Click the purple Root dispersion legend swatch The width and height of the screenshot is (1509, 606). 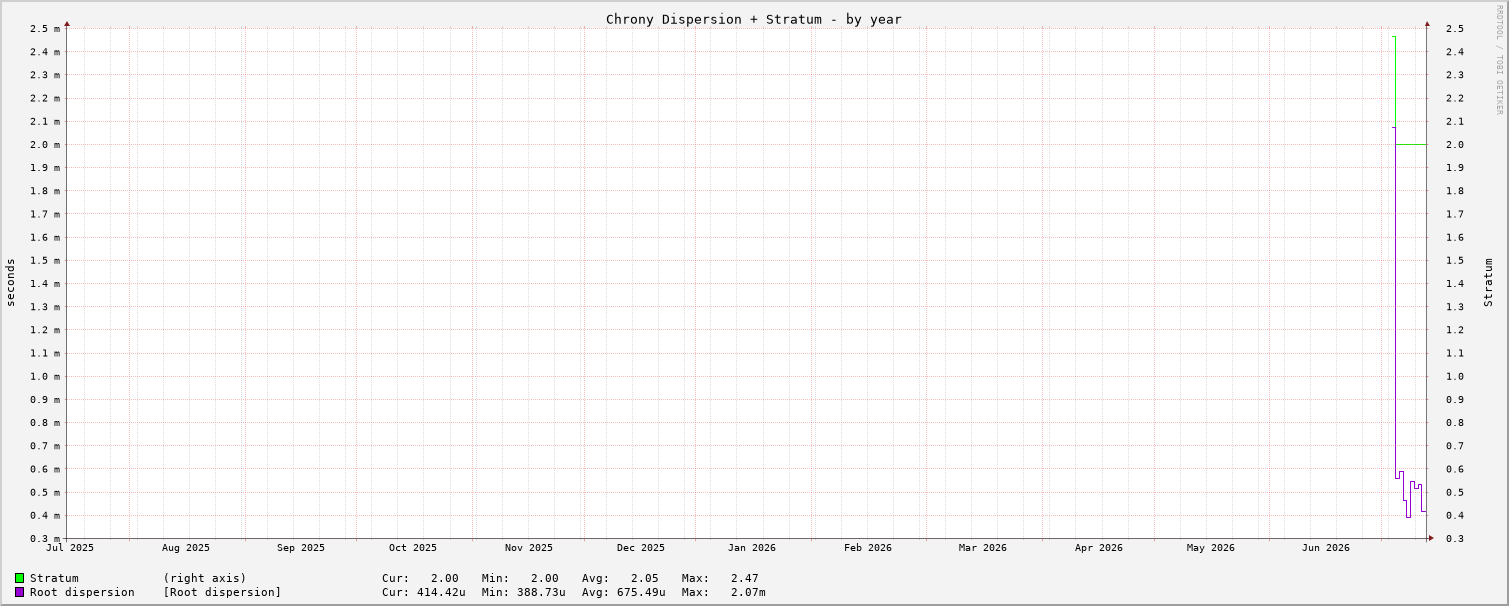coord(19,592)
